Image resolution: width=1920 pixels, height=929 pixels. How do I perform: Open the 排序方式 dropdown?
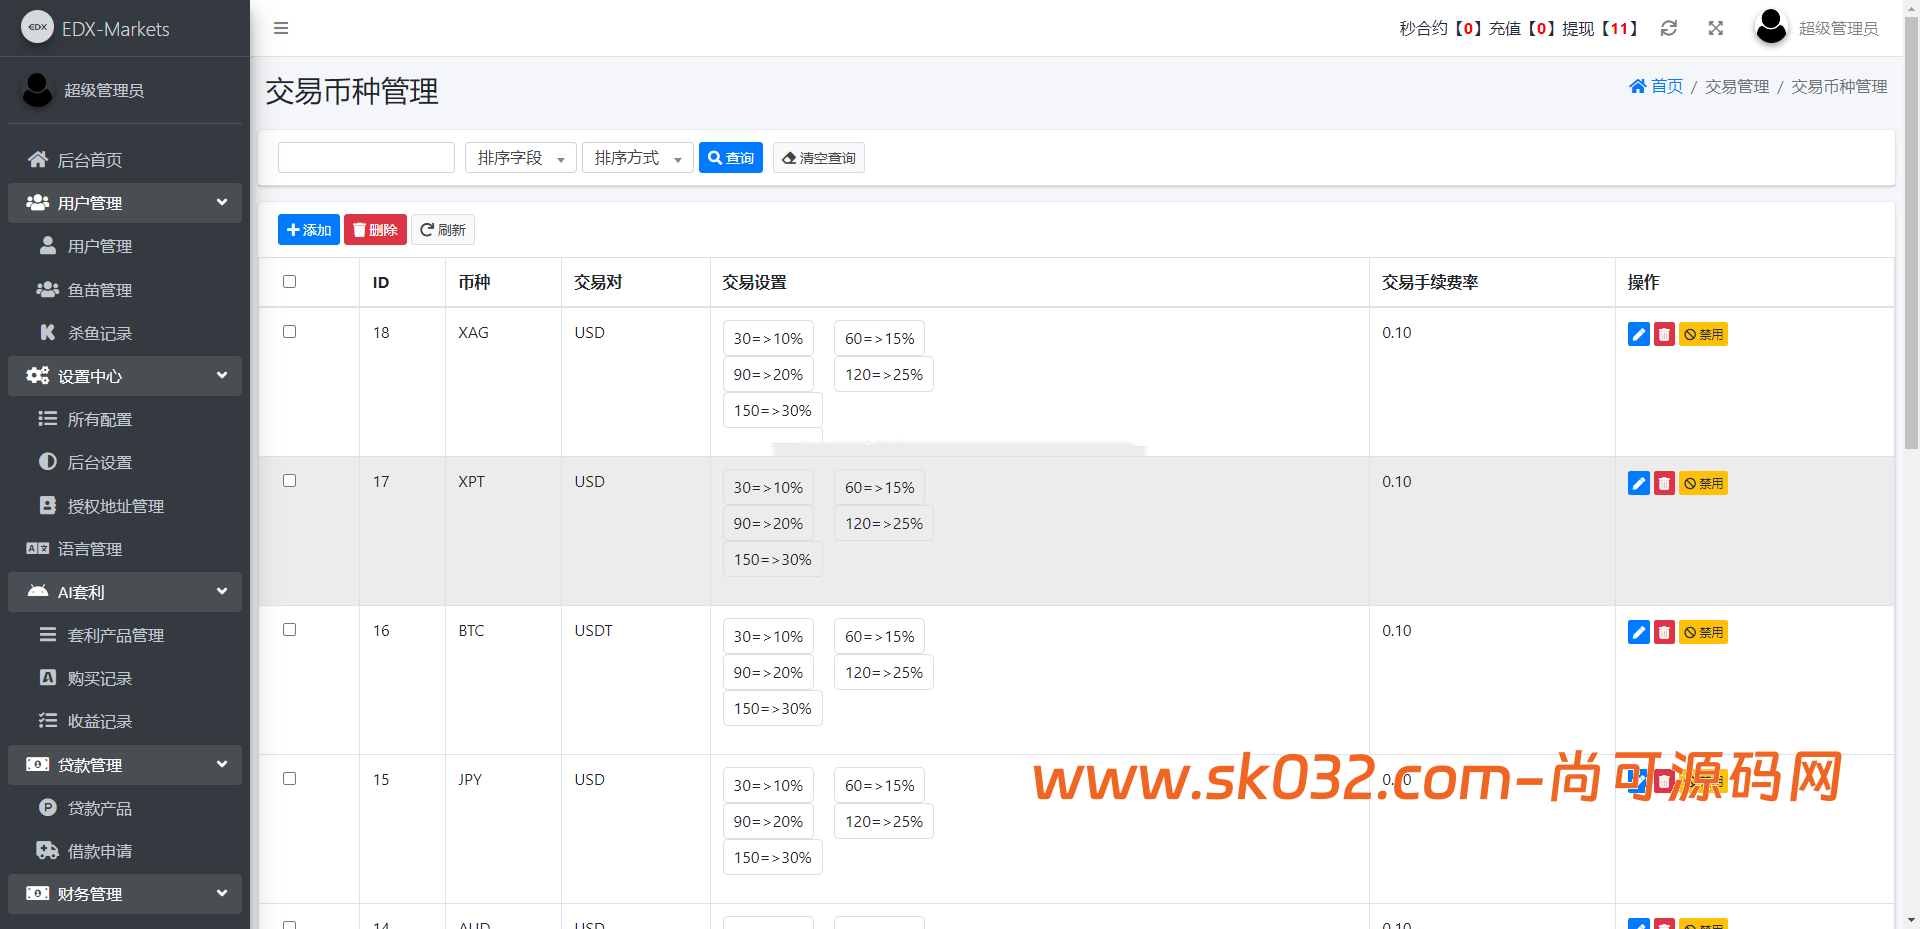coord(637,158)
